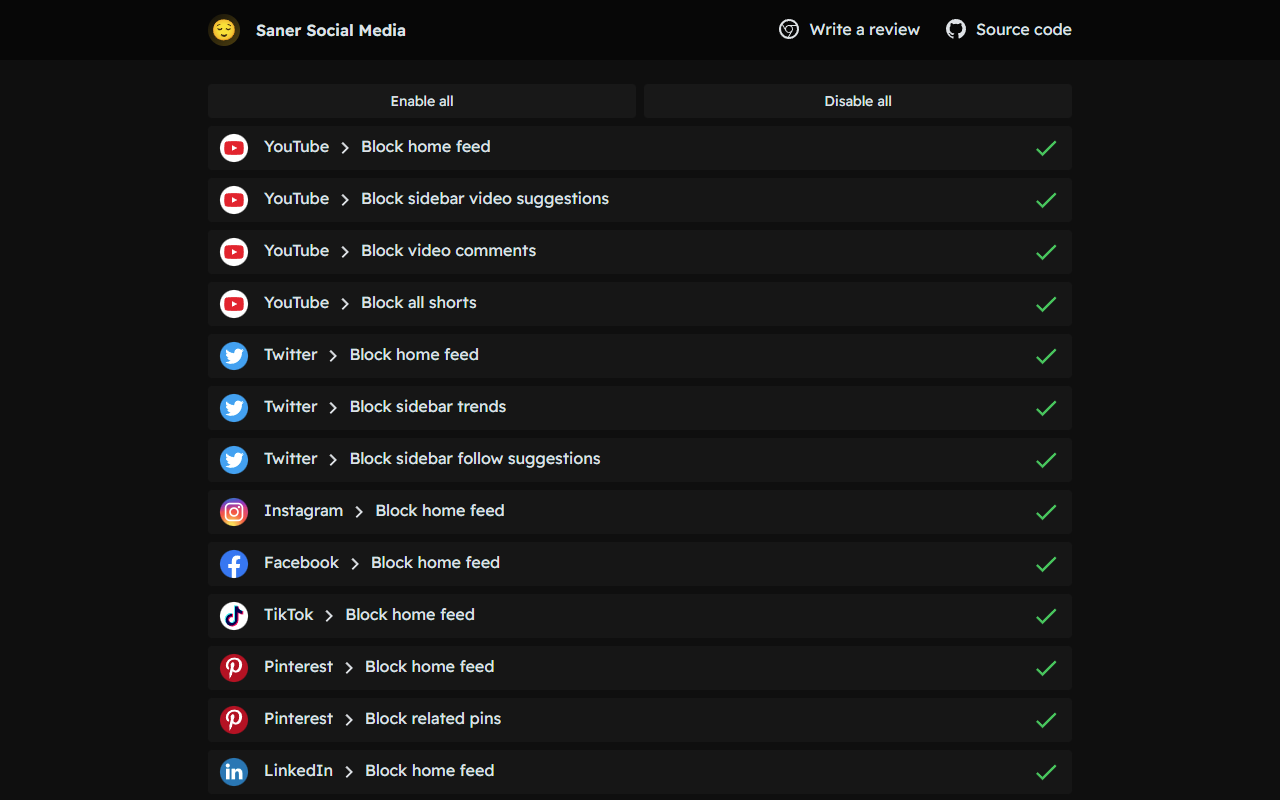1280x800 pixels.
Task: Click chevron in YouTube Block all shorts row
Action: [x=345, y=304]
